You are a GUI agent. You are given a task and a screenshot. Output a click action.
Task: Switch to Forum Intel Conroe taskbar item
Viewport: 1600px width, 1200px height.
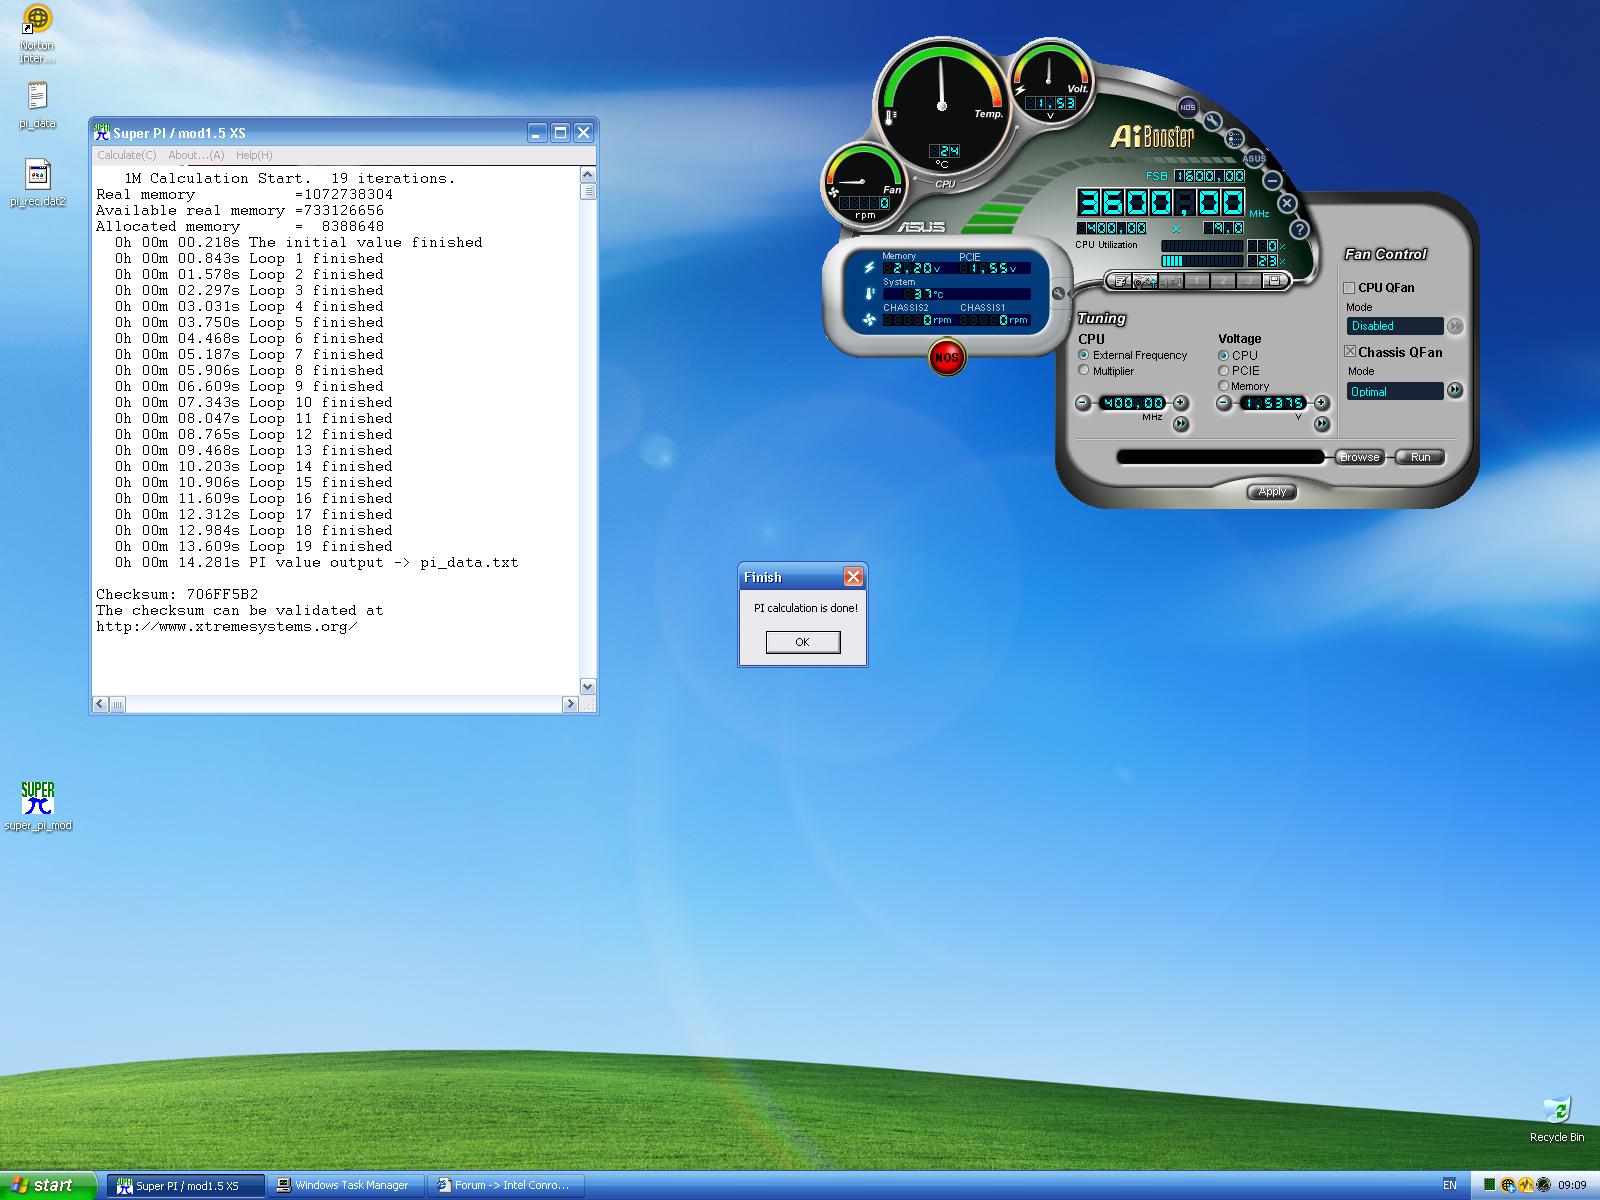[506, 1186]
